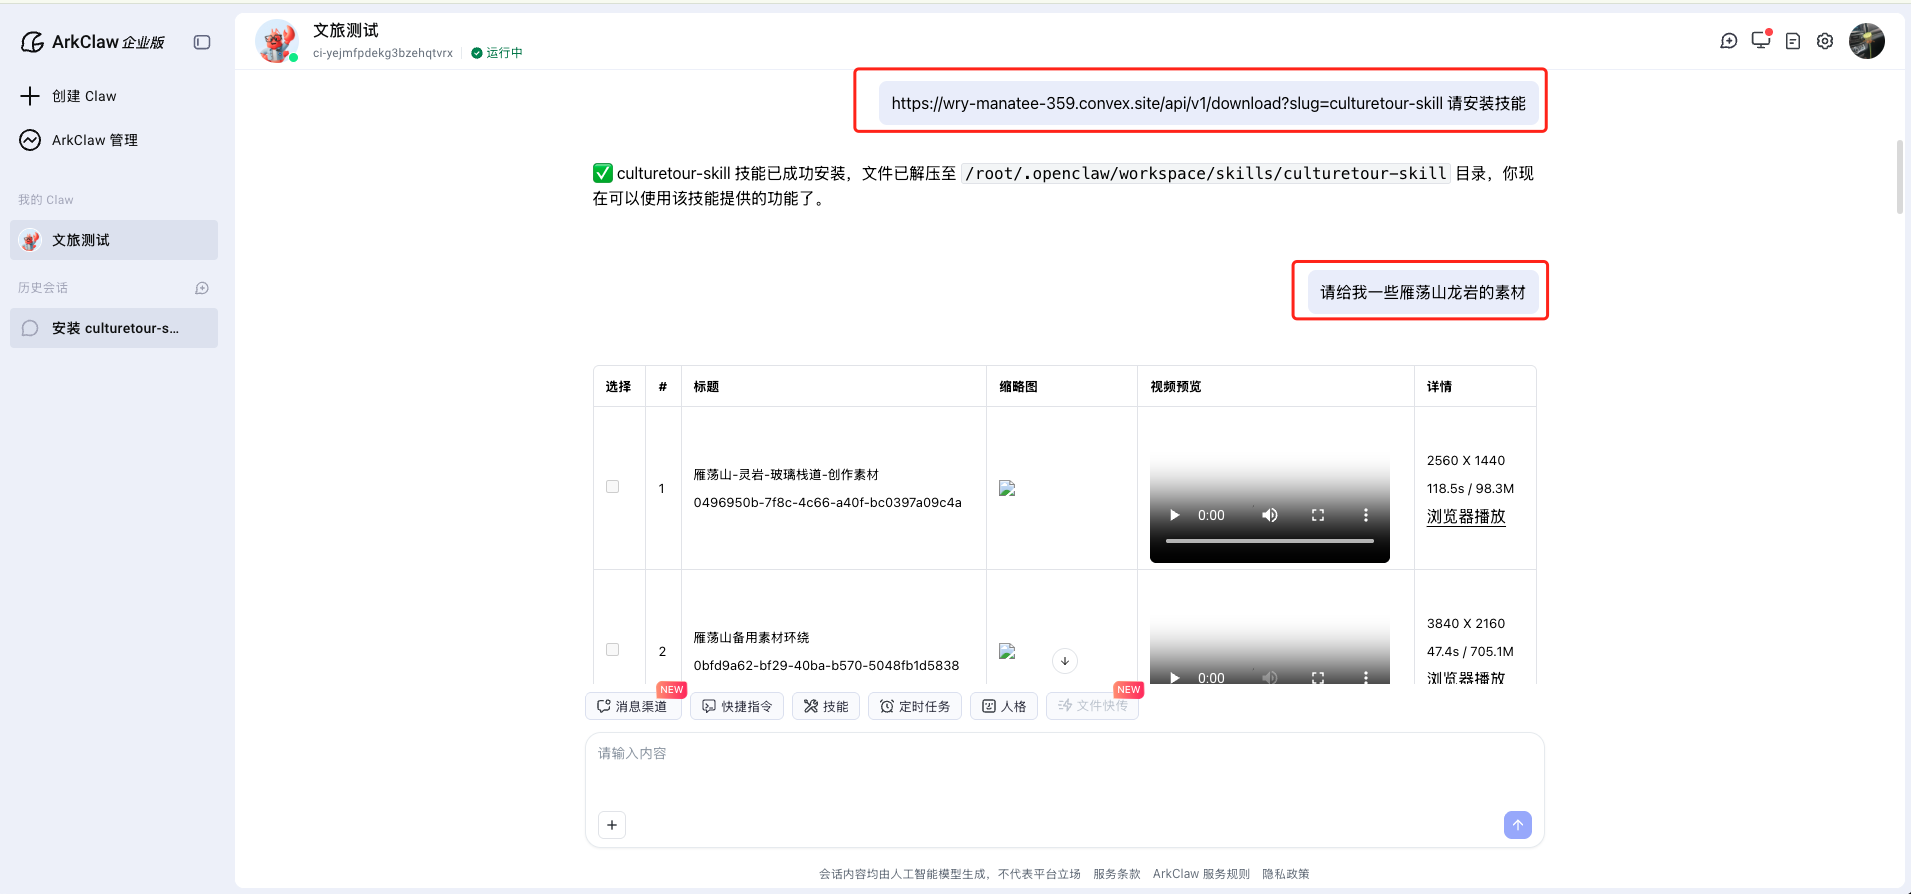This screenshot has height=894, width=1911.
Task: Click the plus attachment button in input box
Action: [x=612, y=825]
